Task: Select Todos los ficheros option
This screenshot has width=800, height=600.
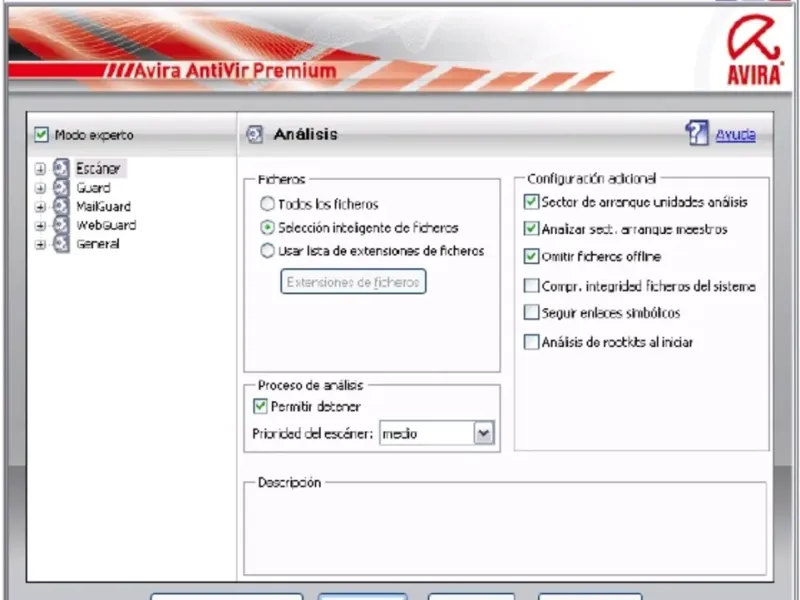Action: click(x=267, y=204)
